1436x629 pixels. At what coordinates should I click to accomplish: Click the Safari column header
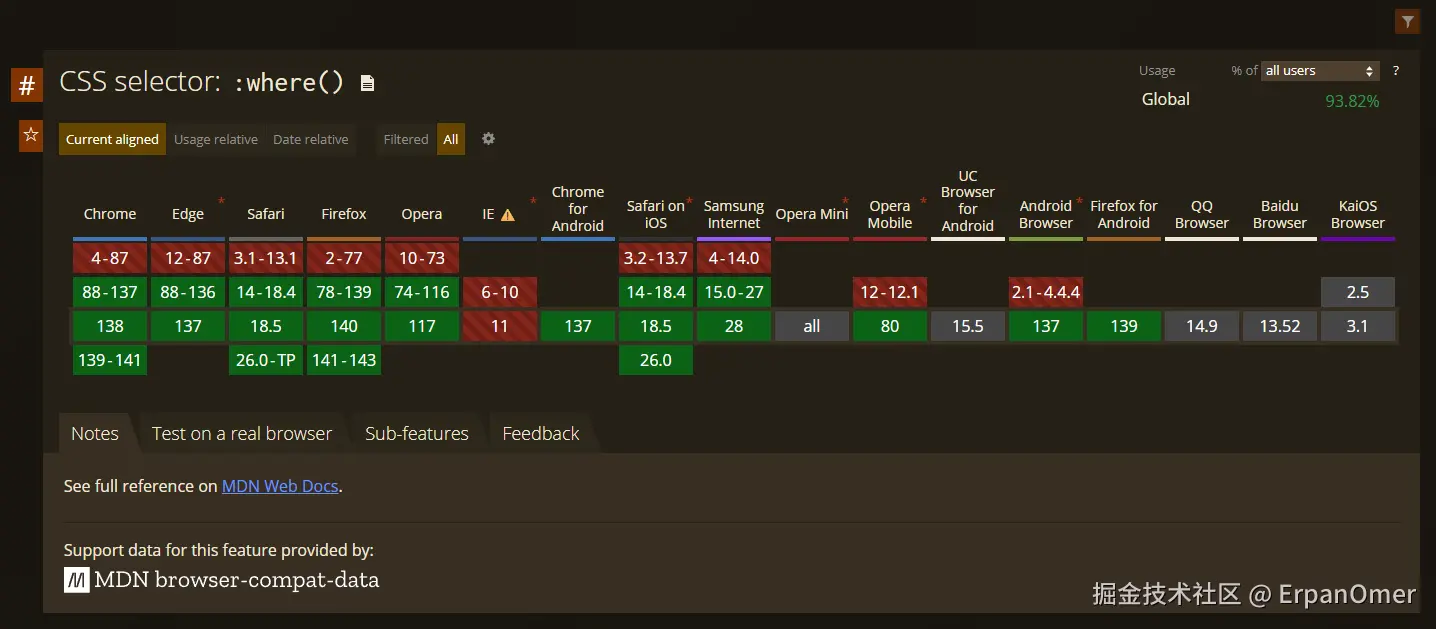[x=266, y=214]
